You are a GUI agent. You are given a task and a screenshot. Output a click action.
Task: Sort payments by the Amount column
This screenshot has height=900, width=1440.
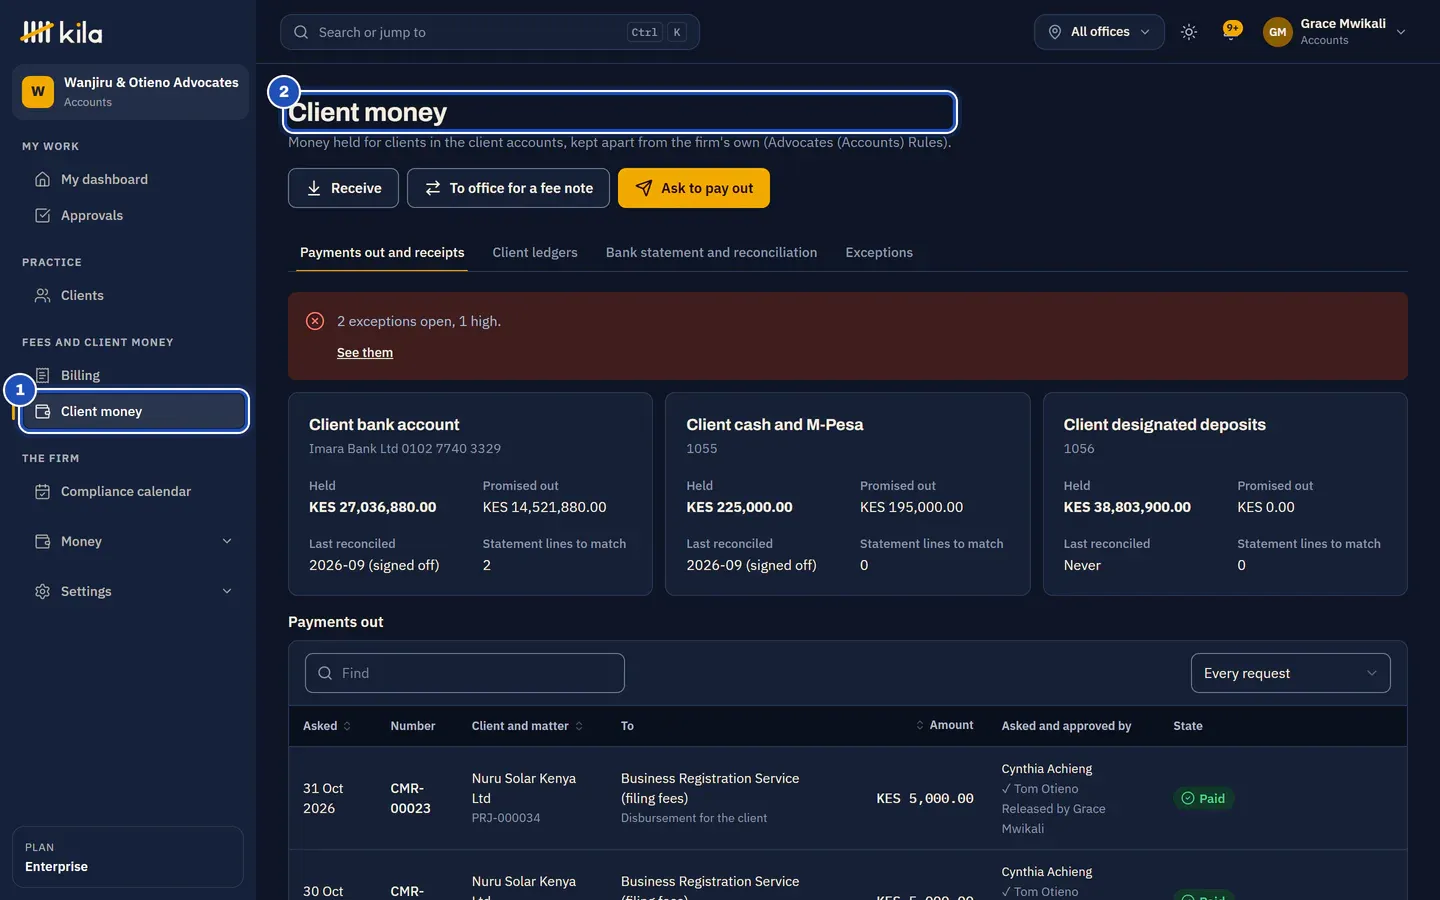[944, 725]
